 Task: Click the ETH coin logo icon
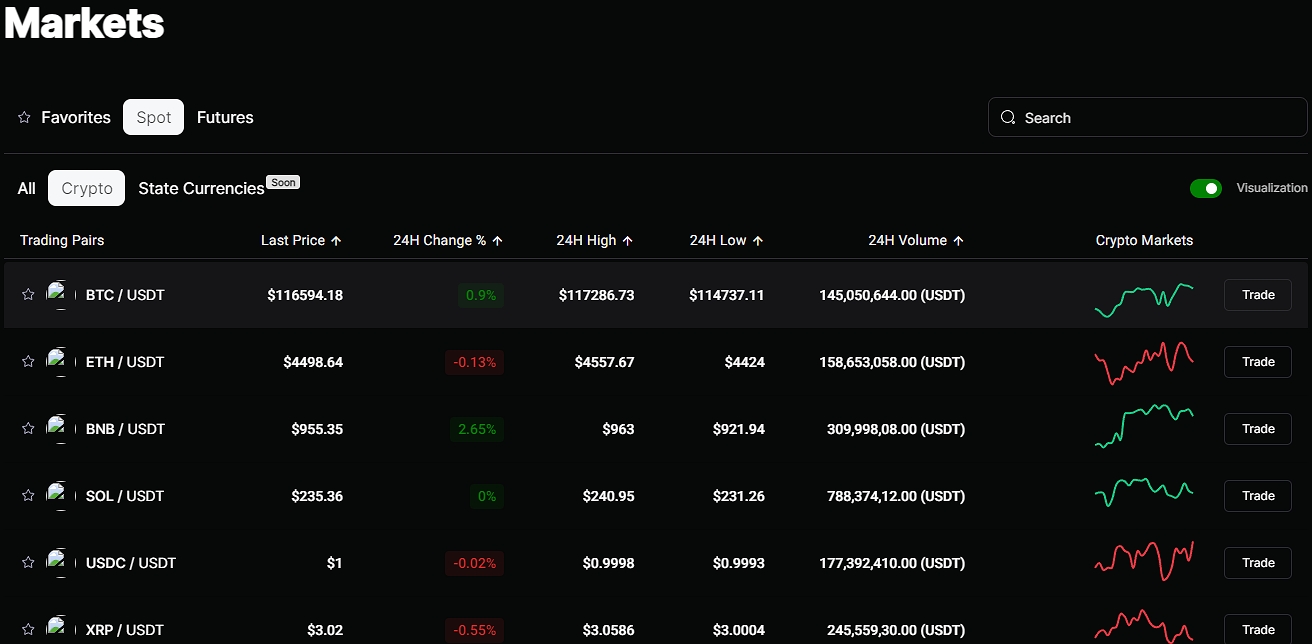pos(61,362)
